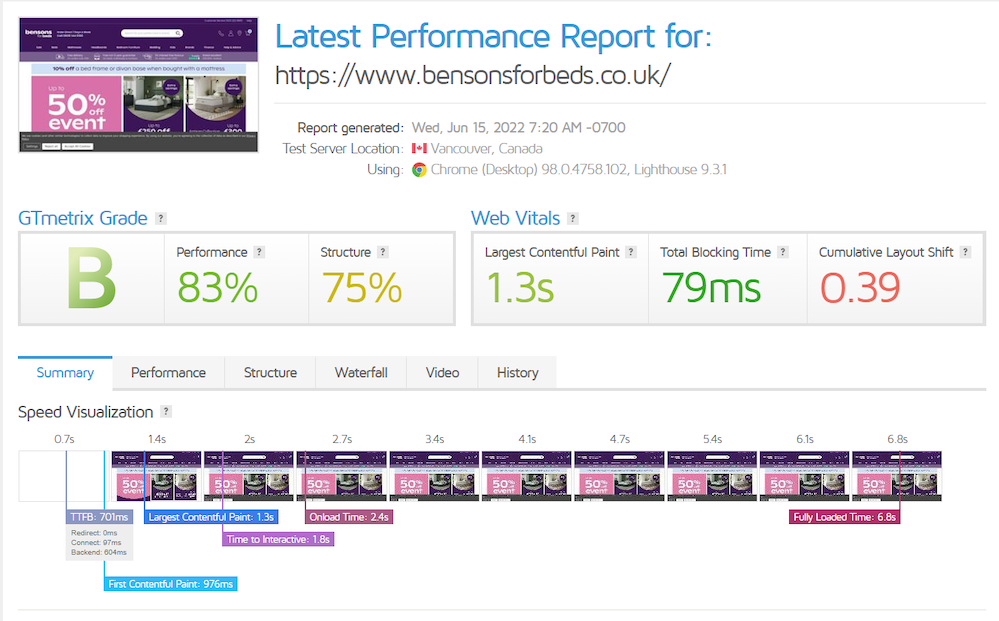
Task: Click the grade B letter
Action: tap(92, 278)
